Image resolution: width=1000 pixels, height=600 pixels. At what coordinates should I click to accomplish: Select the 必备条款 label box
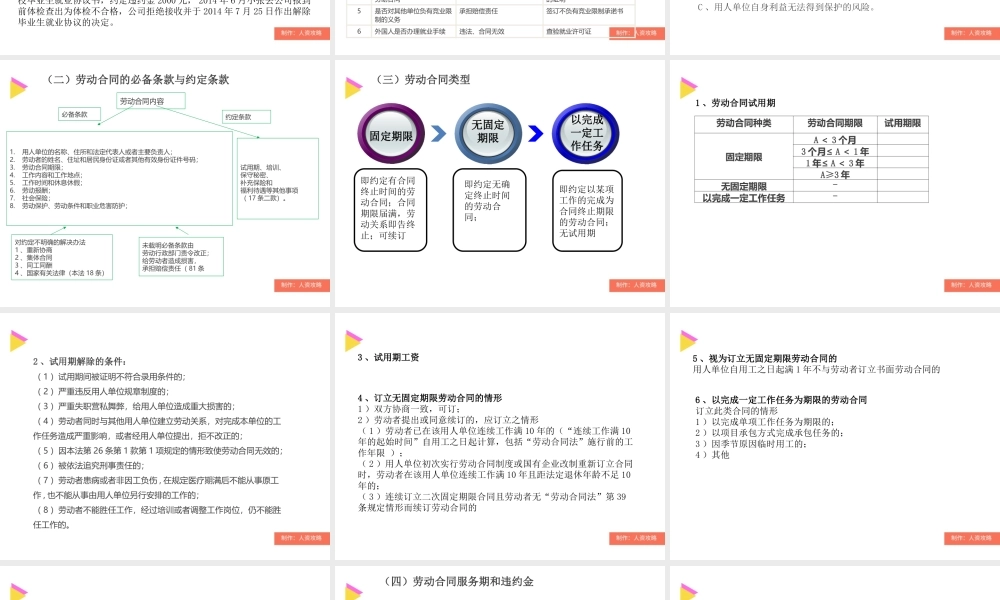(79, 114)
